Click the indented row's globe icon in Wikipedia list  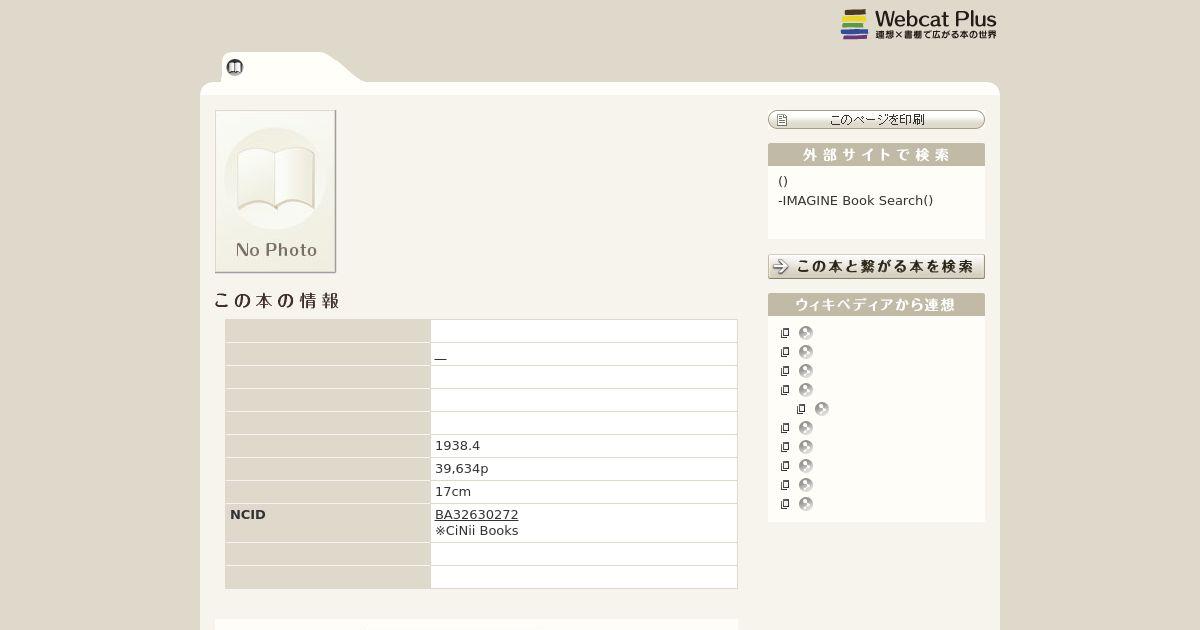pyautogui.click(x=822, y=409)
